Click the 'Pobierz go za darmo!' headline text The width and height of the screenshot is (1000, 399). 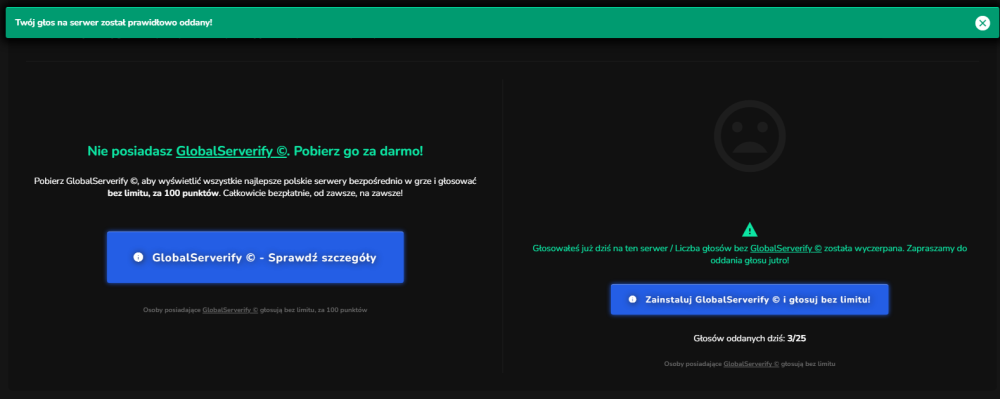(358, 152)
